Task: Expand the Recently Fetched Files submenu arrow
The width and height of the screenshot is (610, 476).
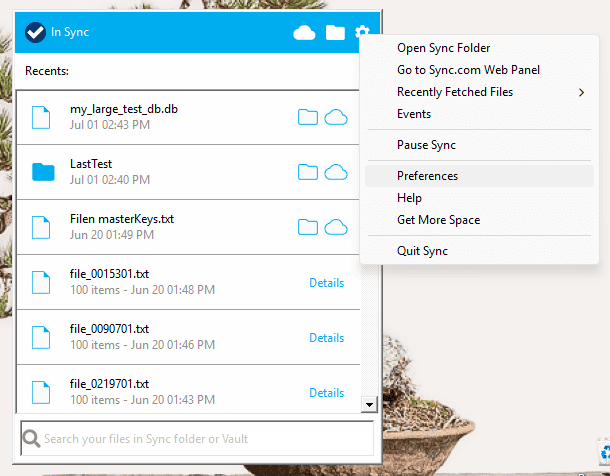Action: pyautogui.click(x=582, y=92)
